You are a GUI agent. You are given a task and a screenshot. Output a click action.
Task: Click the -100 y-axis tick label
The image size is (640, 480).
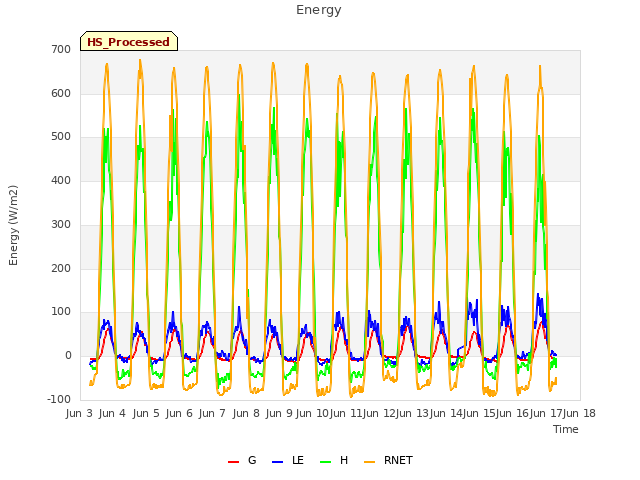(59, 399)
